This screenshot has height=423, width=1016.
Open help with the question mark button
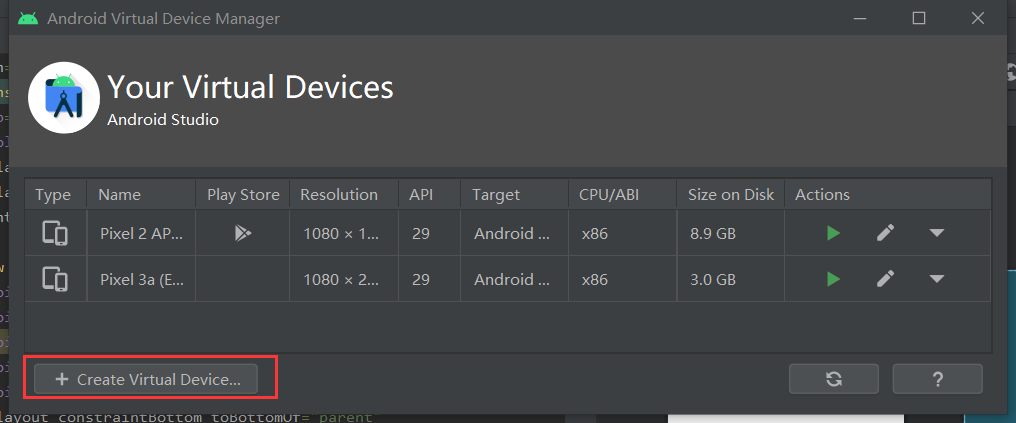(938, 379)
